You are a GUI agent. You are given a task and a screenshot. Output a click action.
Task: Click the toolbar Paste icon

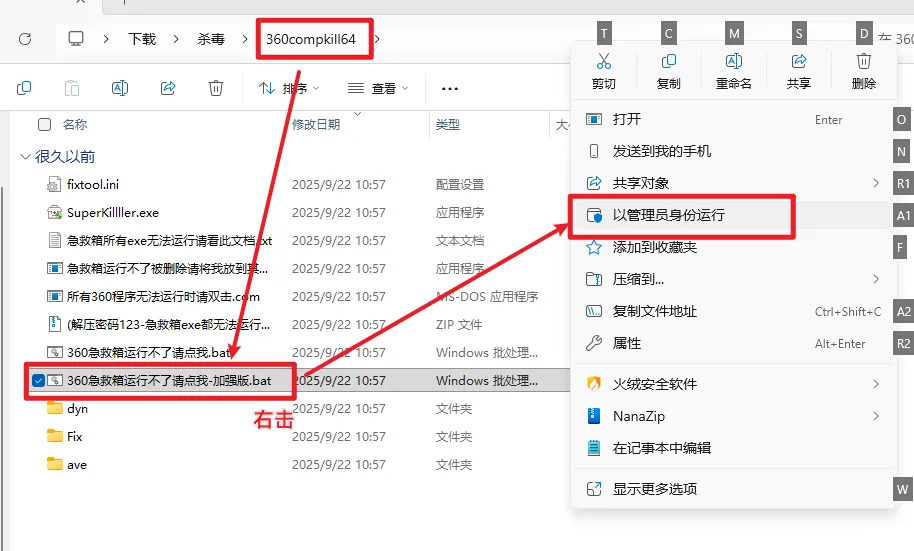(x=72, y=88)
